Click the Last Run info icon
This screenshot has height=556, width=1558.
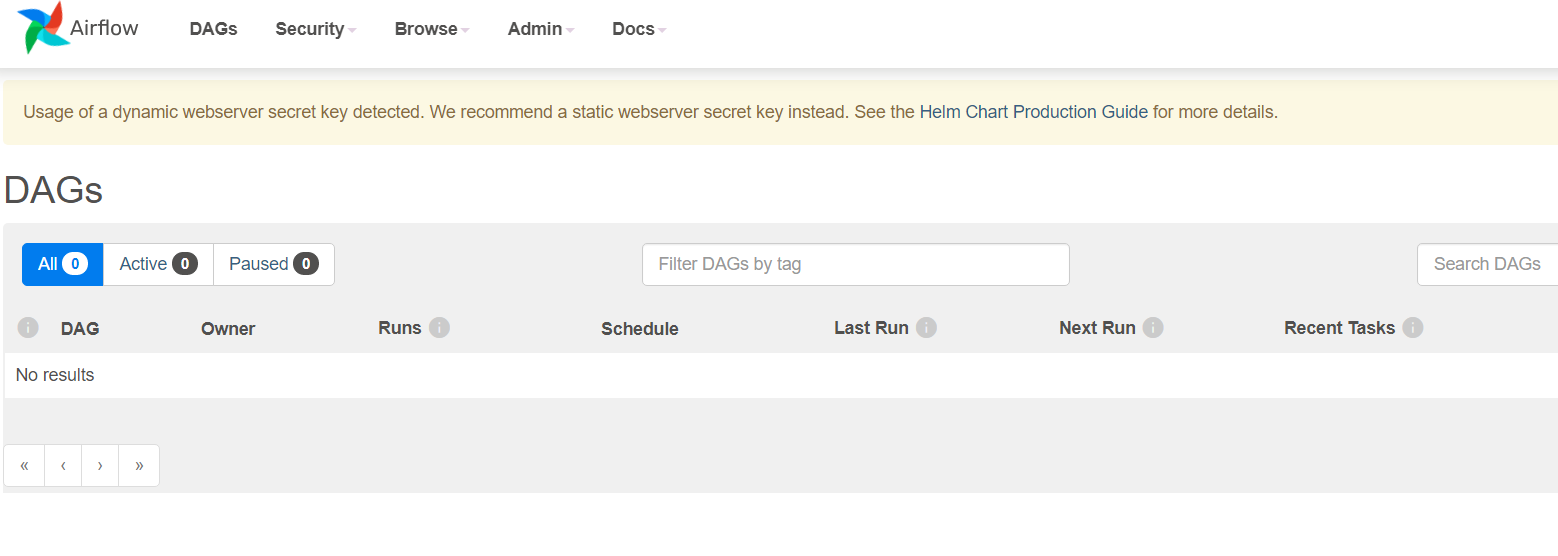coord(926,327)
